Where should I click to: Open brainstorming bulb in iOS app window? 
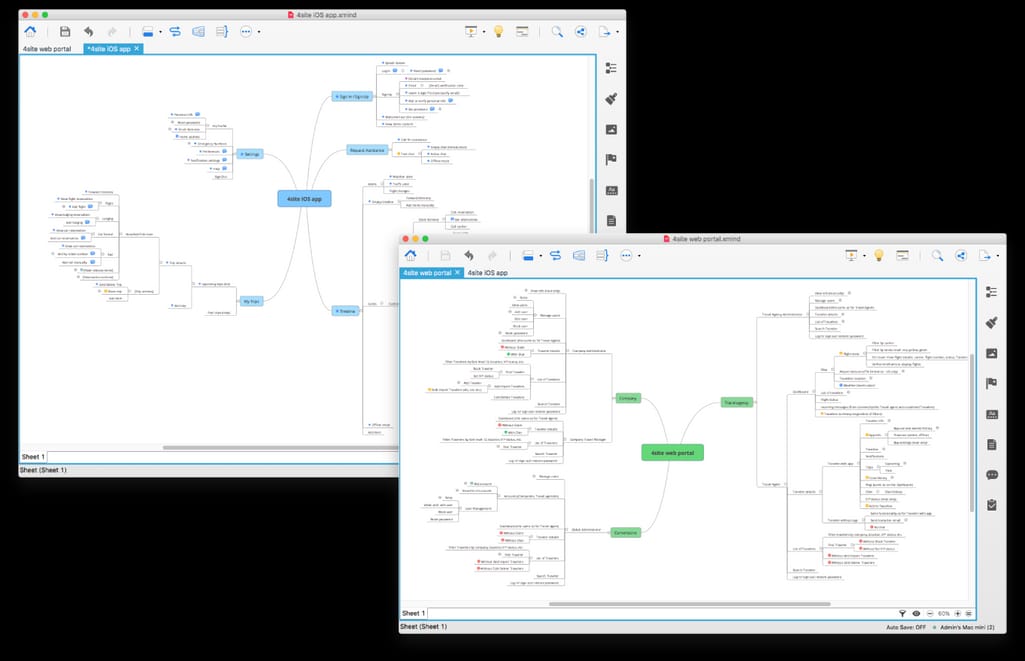(498, 31)
